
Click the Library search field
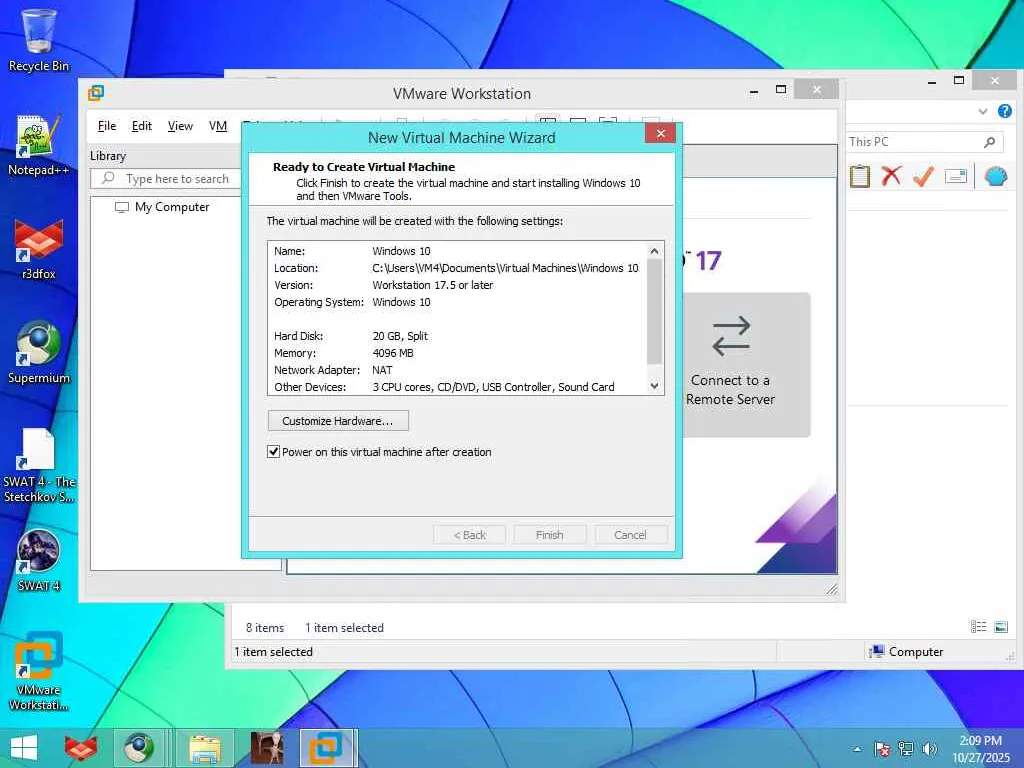[167, 178]
